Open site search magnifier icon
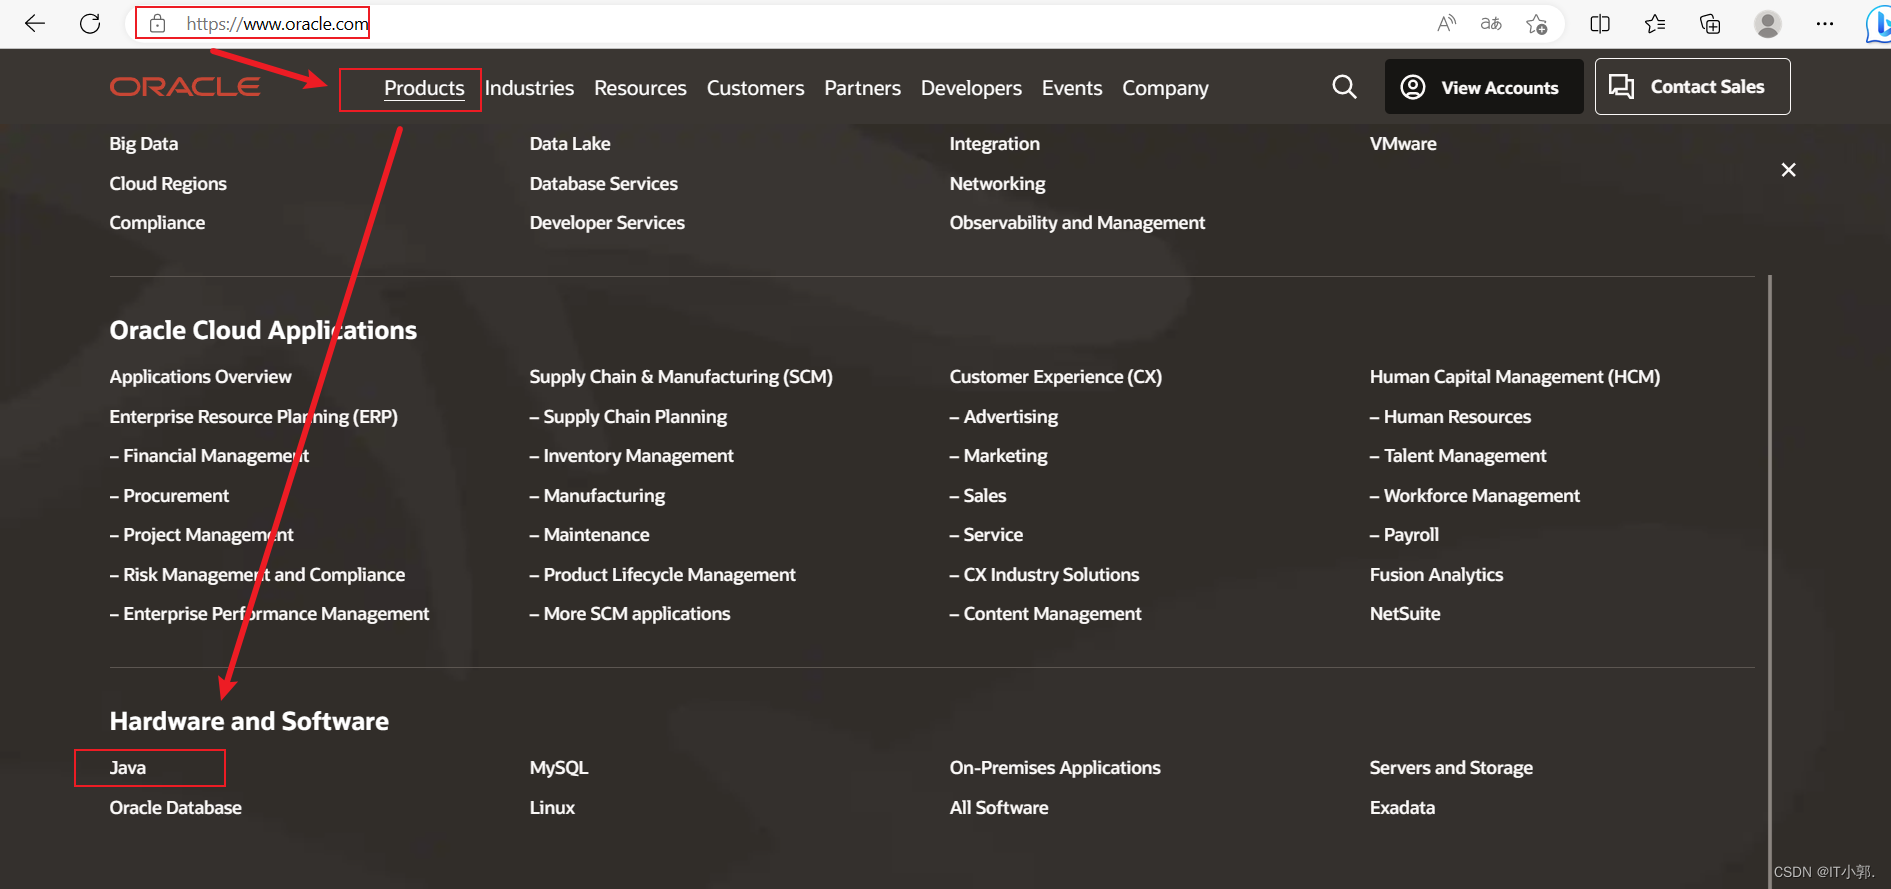 (1345, 87)
